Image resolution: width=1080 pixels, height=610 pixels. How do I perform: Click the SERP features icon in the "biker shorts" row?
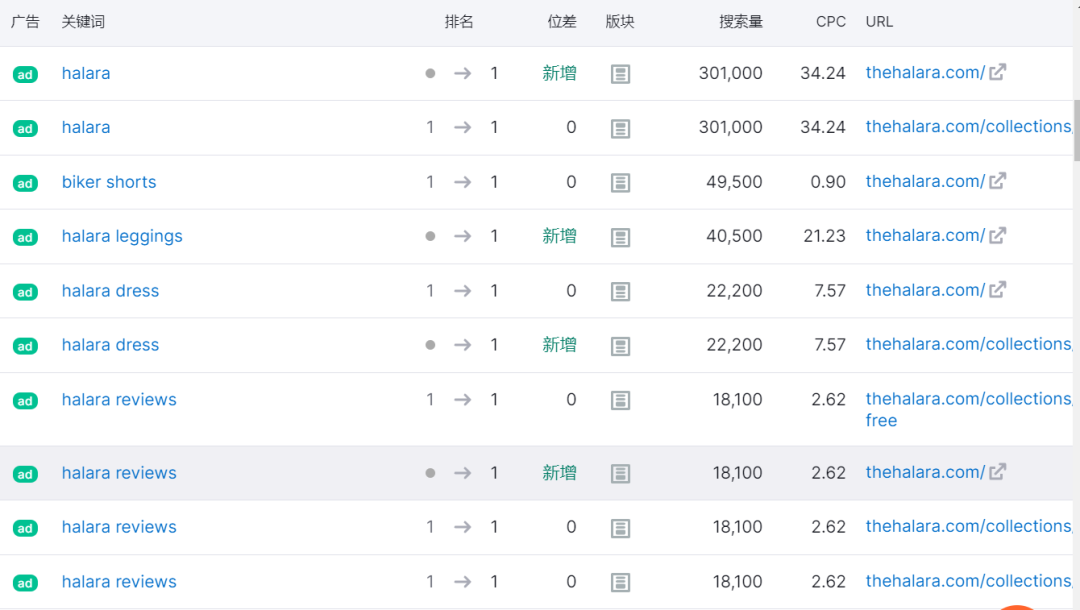[x=620, y=182]
